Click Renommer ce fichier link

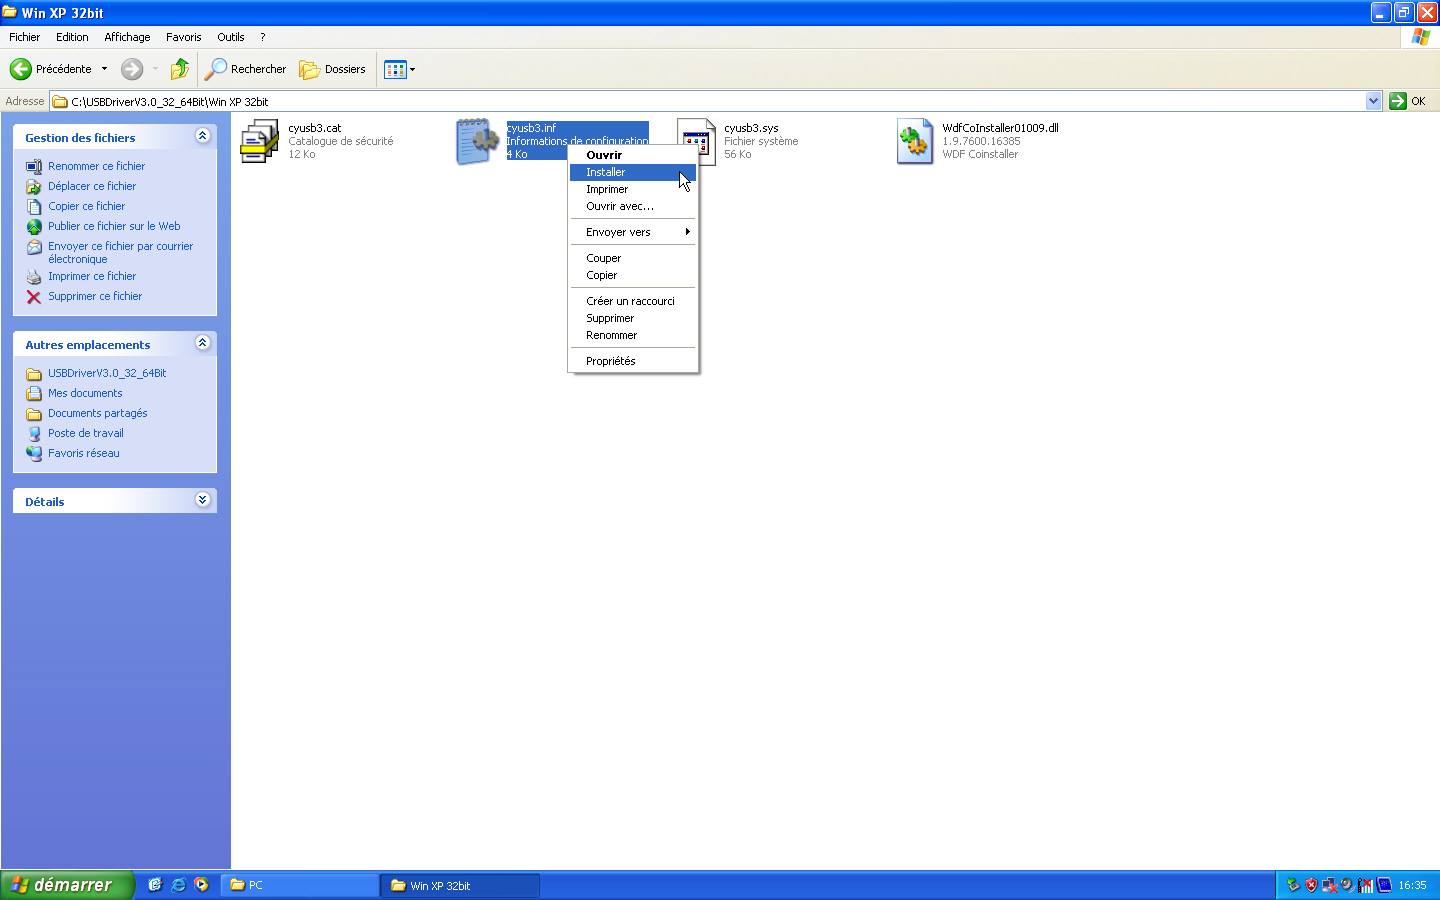pos(96,166)
